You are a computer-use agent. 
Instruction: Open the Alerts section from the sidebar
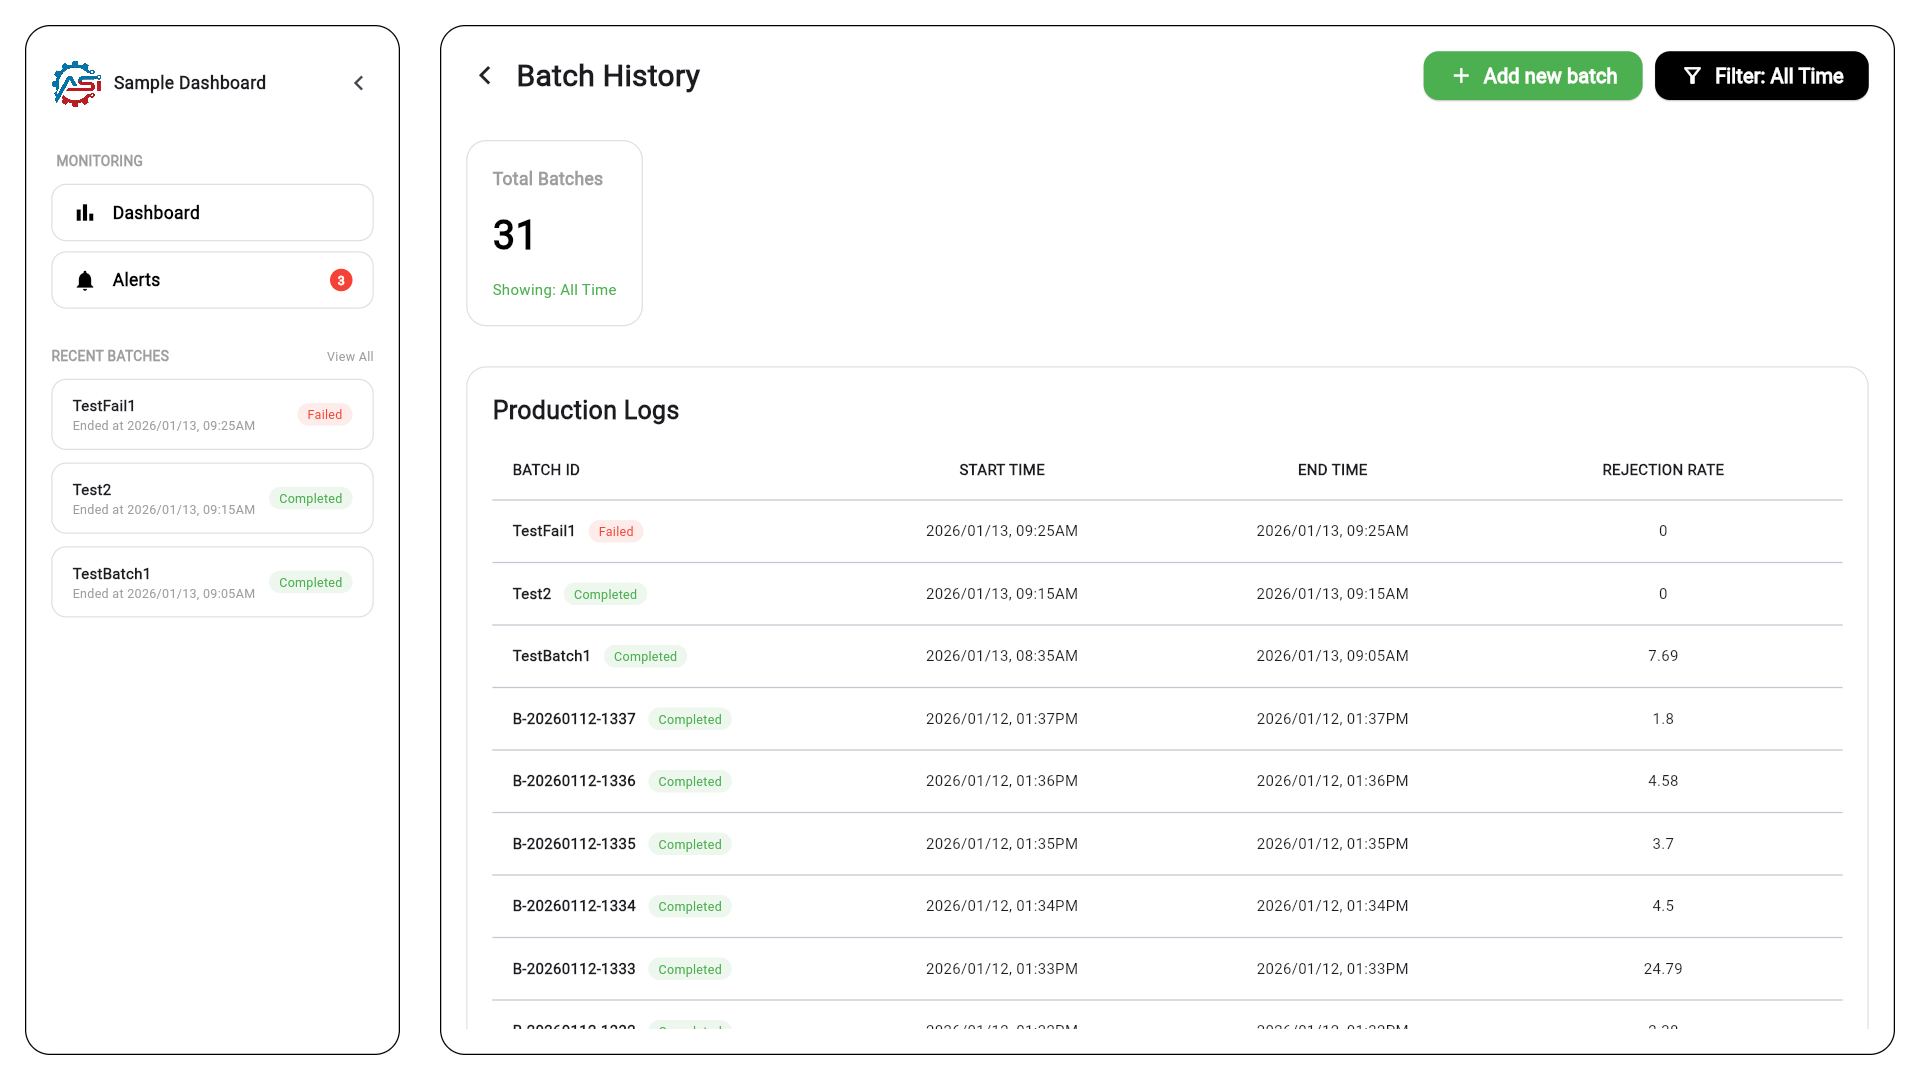[136, 280]
